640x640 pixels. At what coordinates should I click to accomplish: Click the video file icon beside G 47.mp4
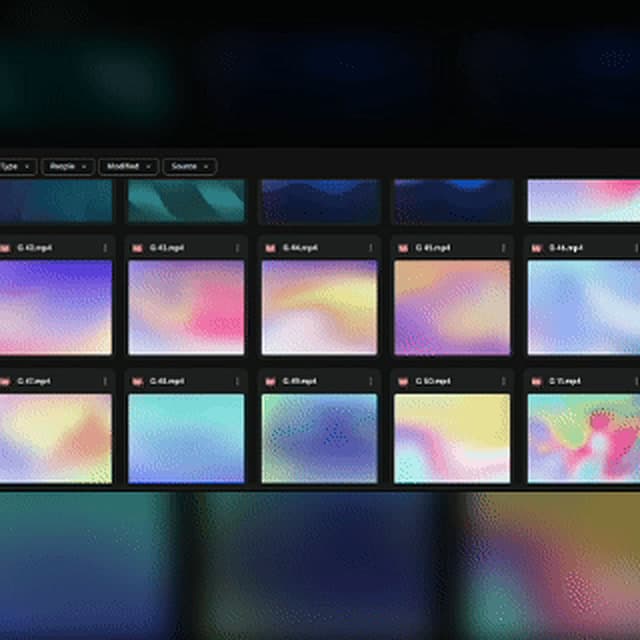coord(5,382)
